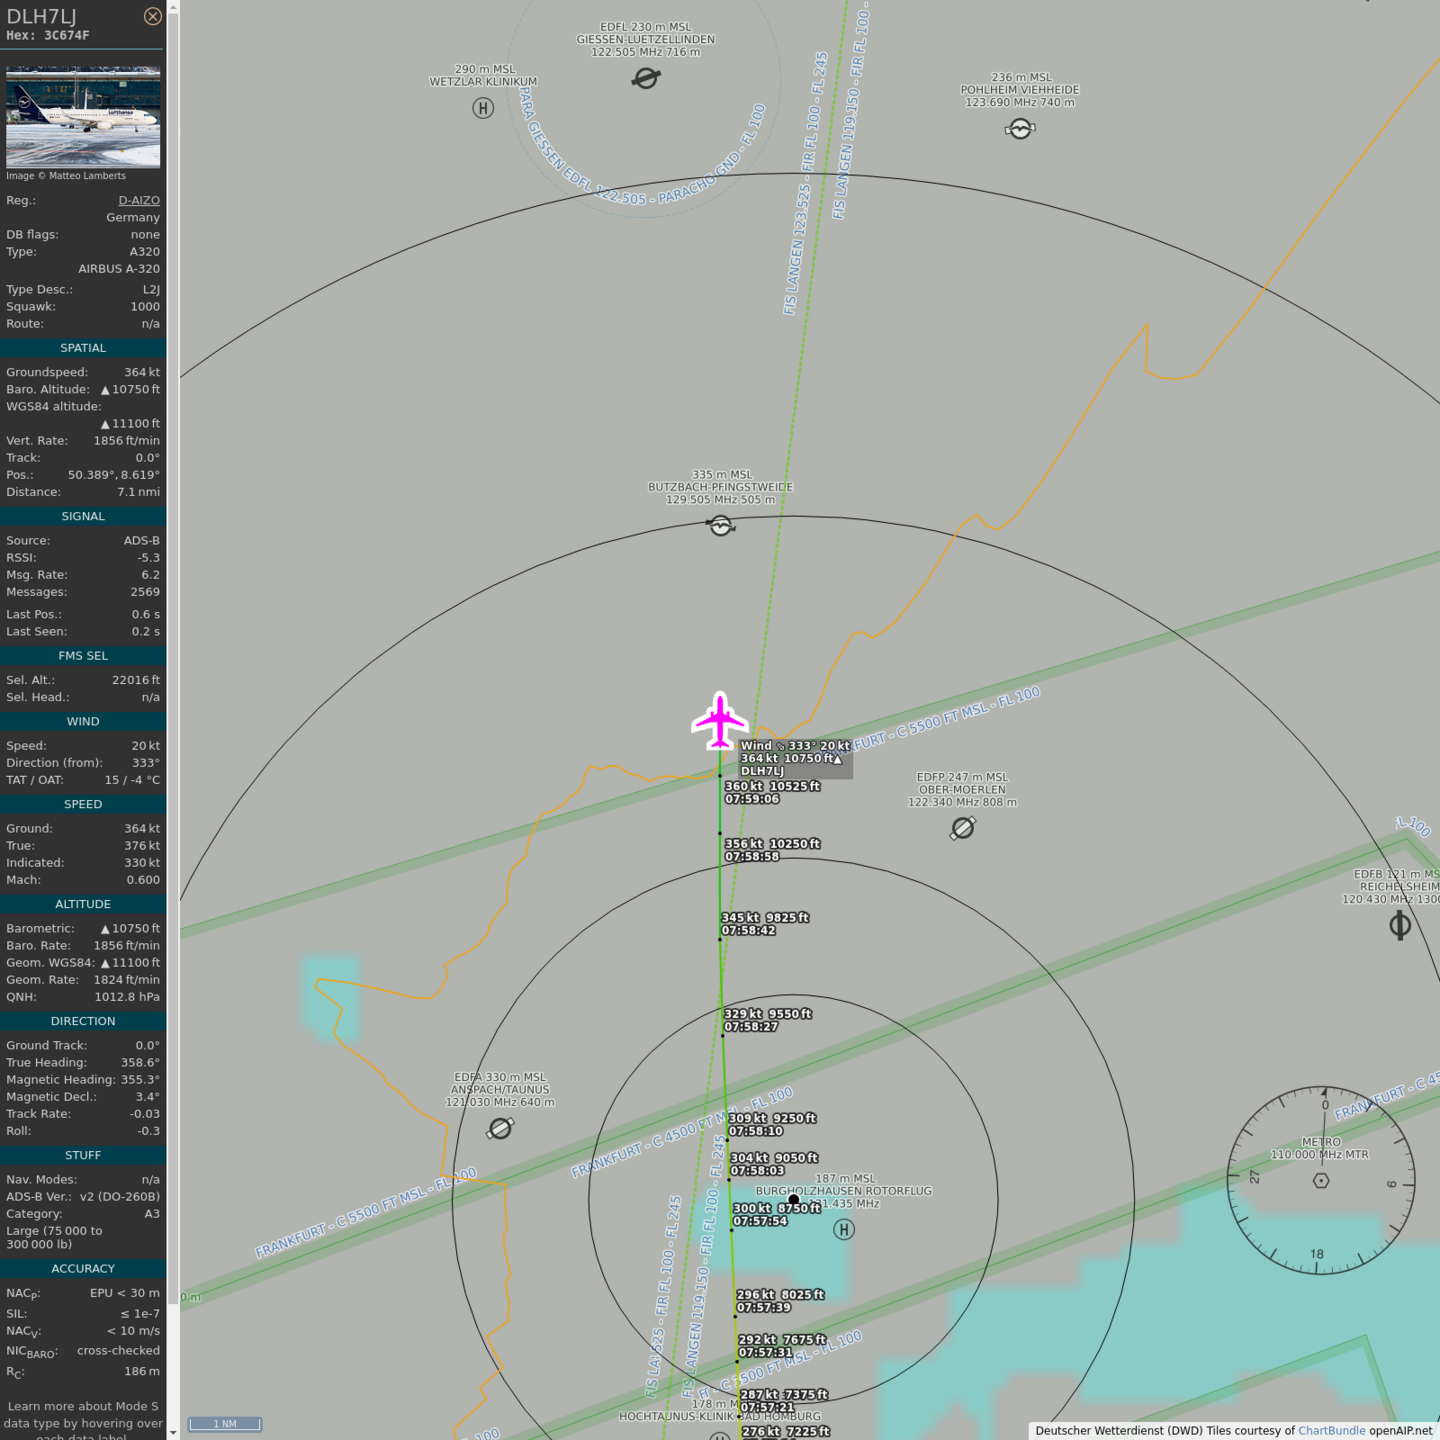Click the Wetzlar Klinikum heliport symbol
The height and width of the screenshot is (1440, 1440).
[483, 108]
